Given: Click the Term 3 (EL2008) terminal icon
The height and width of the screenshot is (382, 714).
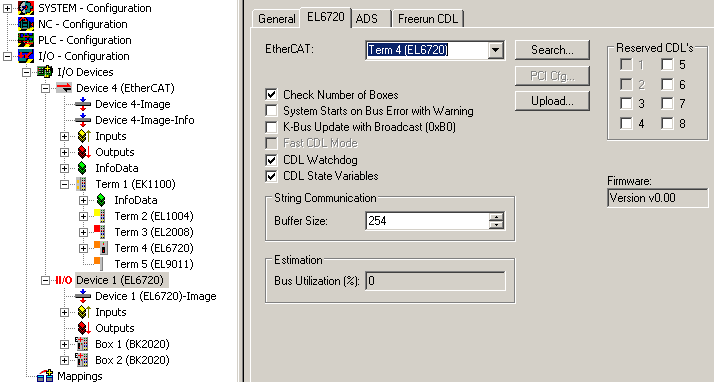Looking at the screenshot, I should [x=100, y=232].
